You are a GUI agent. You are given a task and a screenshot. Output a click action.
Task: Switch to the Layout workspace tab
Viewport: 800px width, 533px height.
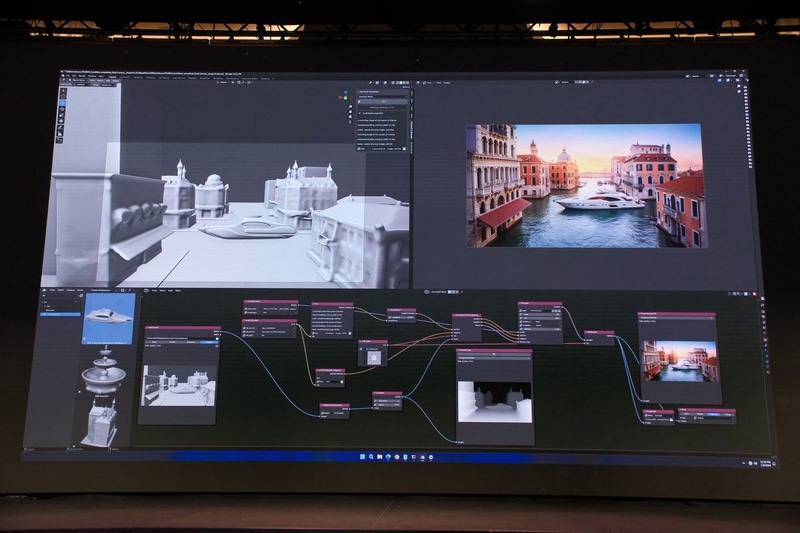pos(113,77)
